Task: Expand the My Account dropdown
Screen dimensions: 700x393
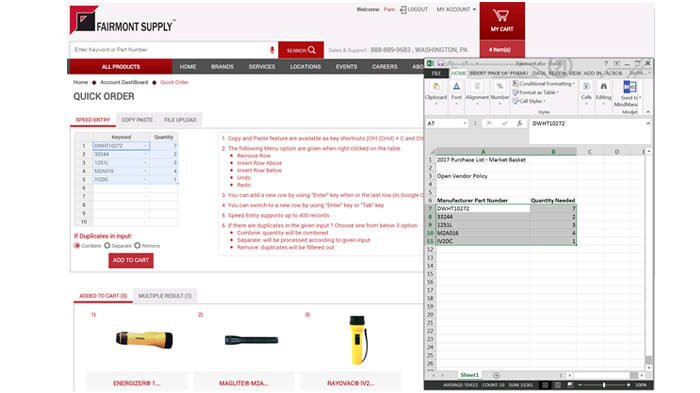Action: [456, 9]
